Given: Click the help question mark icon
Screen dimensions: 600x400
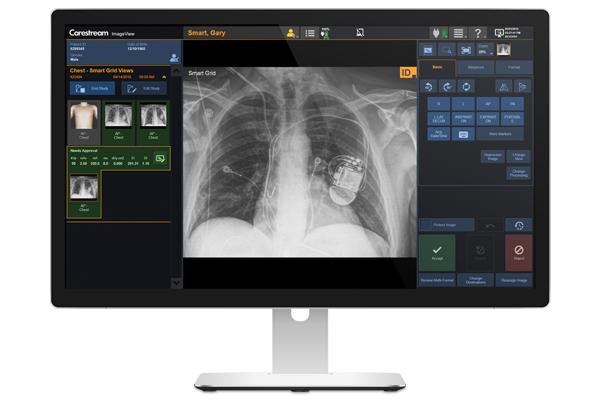Looking at the screenshot, I should pyautogui.click(x=479, y=33).
